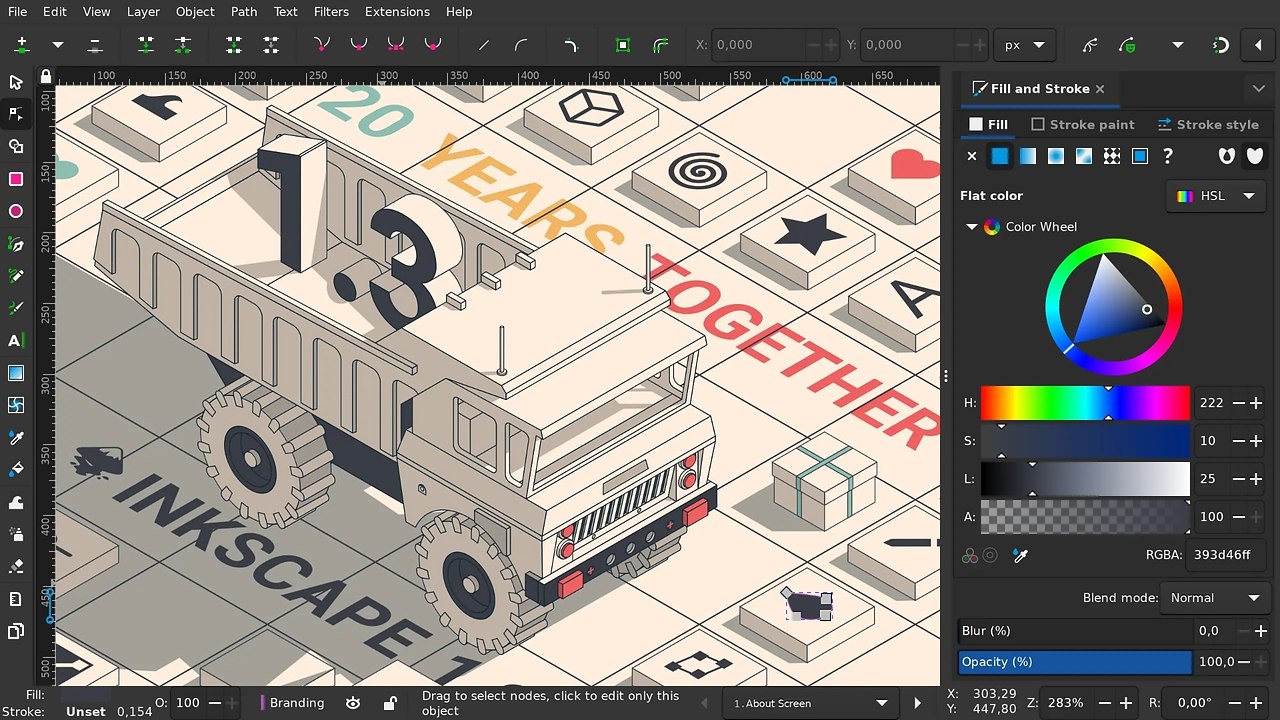Open the About Screen page selector
Image resolution: width=1280 pixels, height=720 pixels.
pos(810,703)
